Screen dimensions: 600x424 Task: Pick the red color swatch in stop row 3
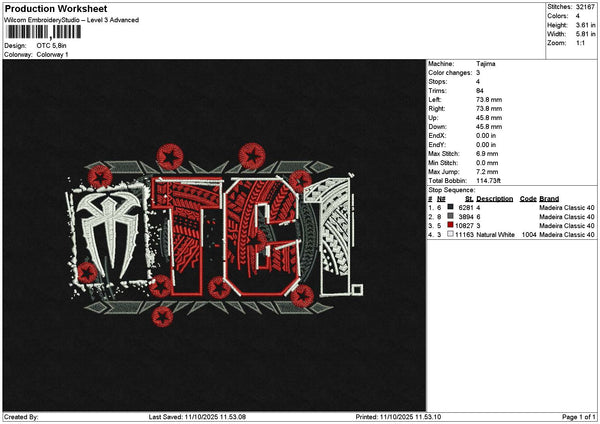point(450,225)
